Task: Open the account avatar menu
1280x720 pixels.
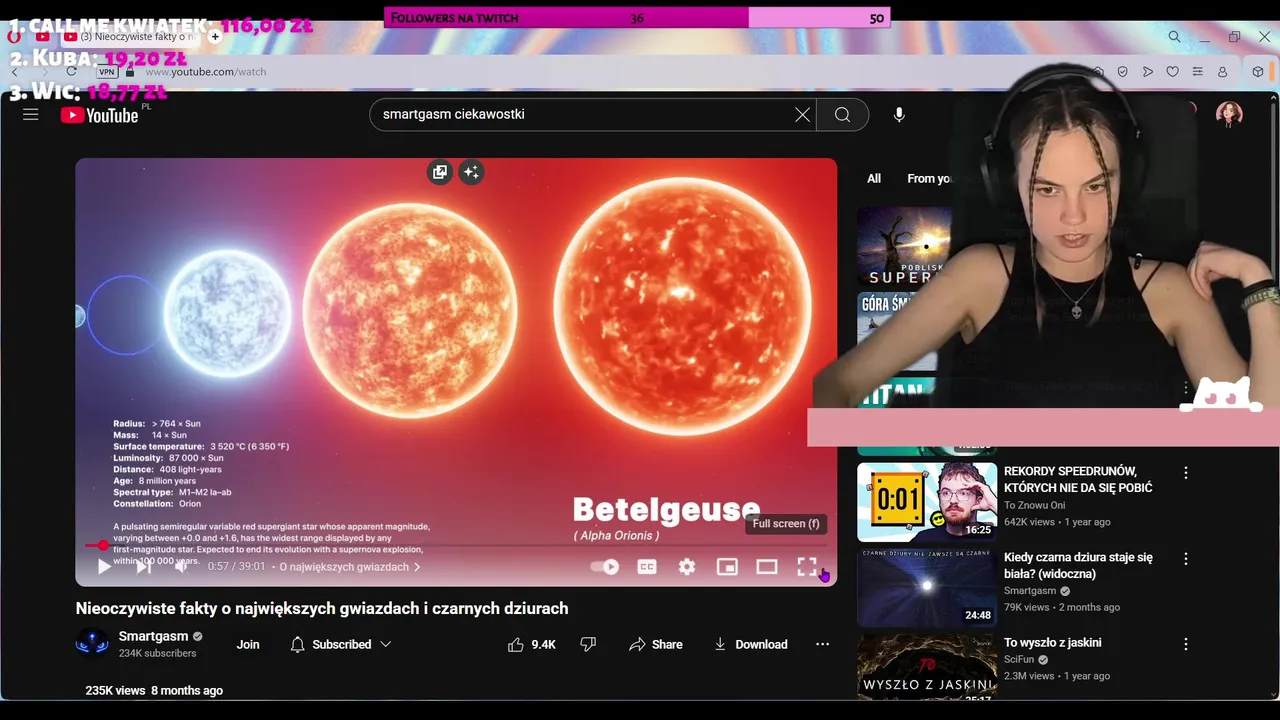Action: click(1229, 114)
